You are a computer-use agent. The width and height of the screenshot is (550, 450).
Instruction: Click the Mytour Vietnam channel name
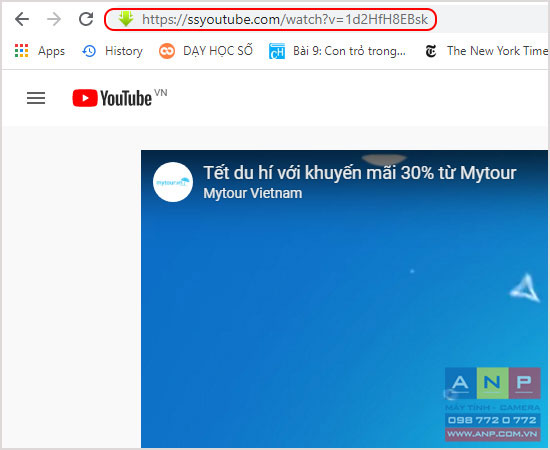(x=253, y=193)
